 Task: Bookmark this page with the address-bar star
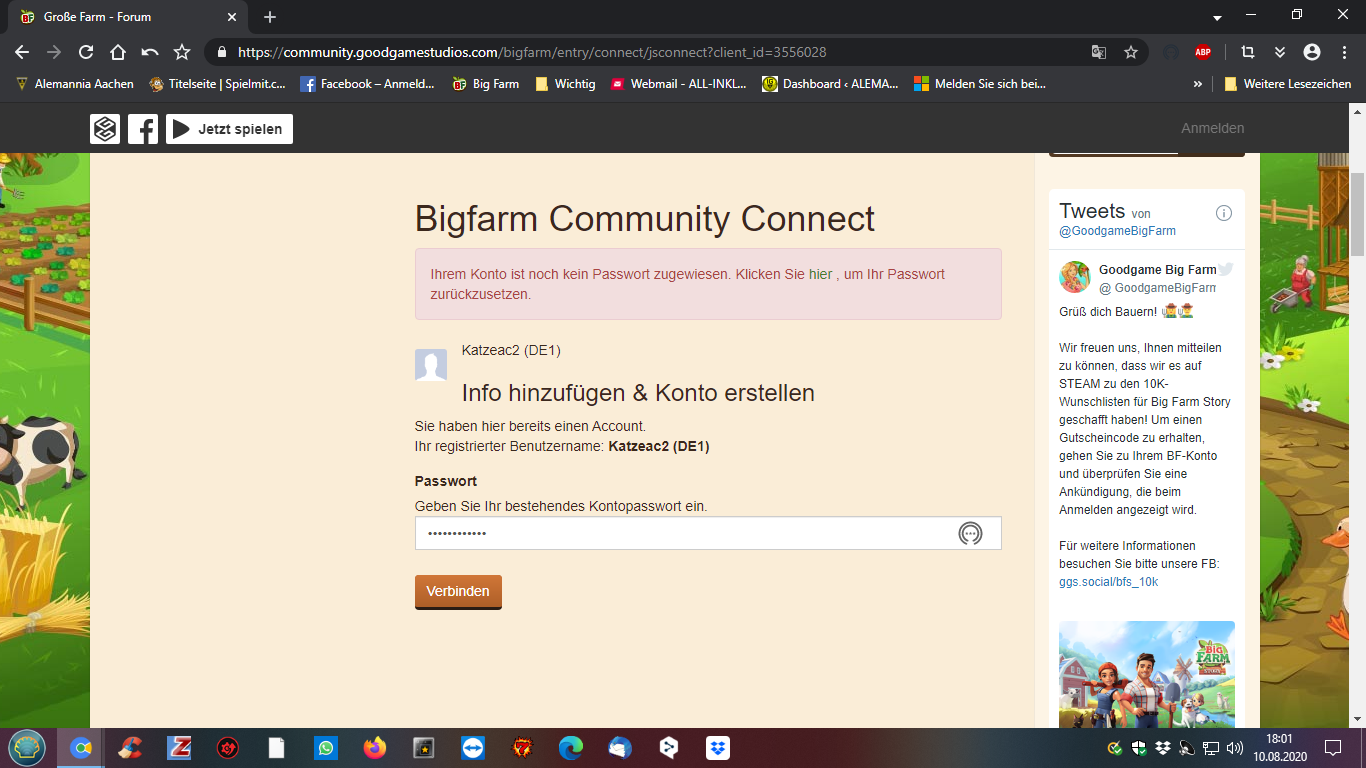point(1131,52)
